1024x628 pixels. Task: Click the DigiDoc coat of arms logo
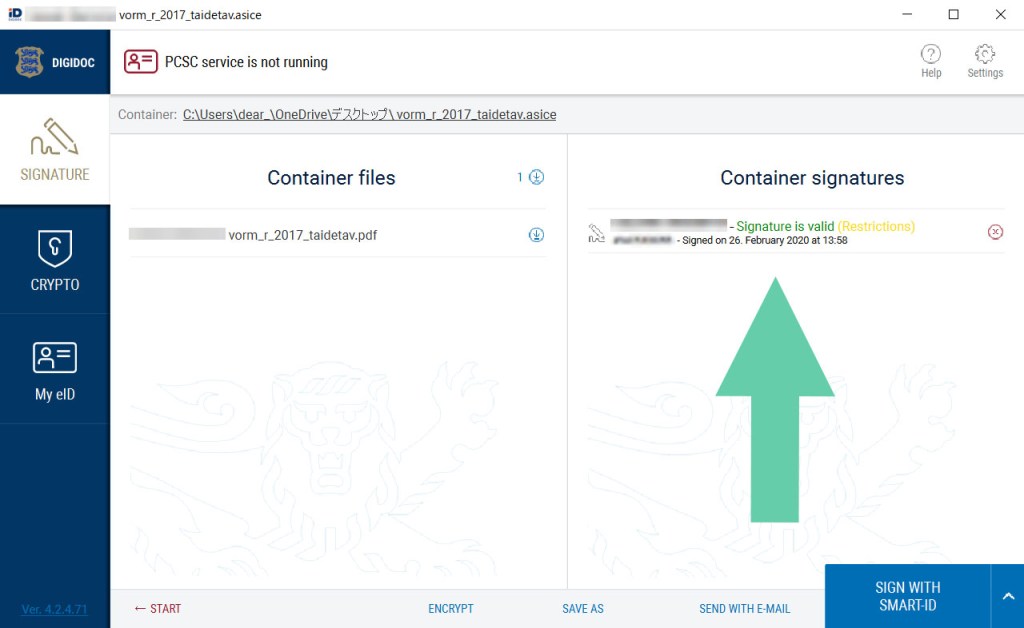[x=30, y=62]
